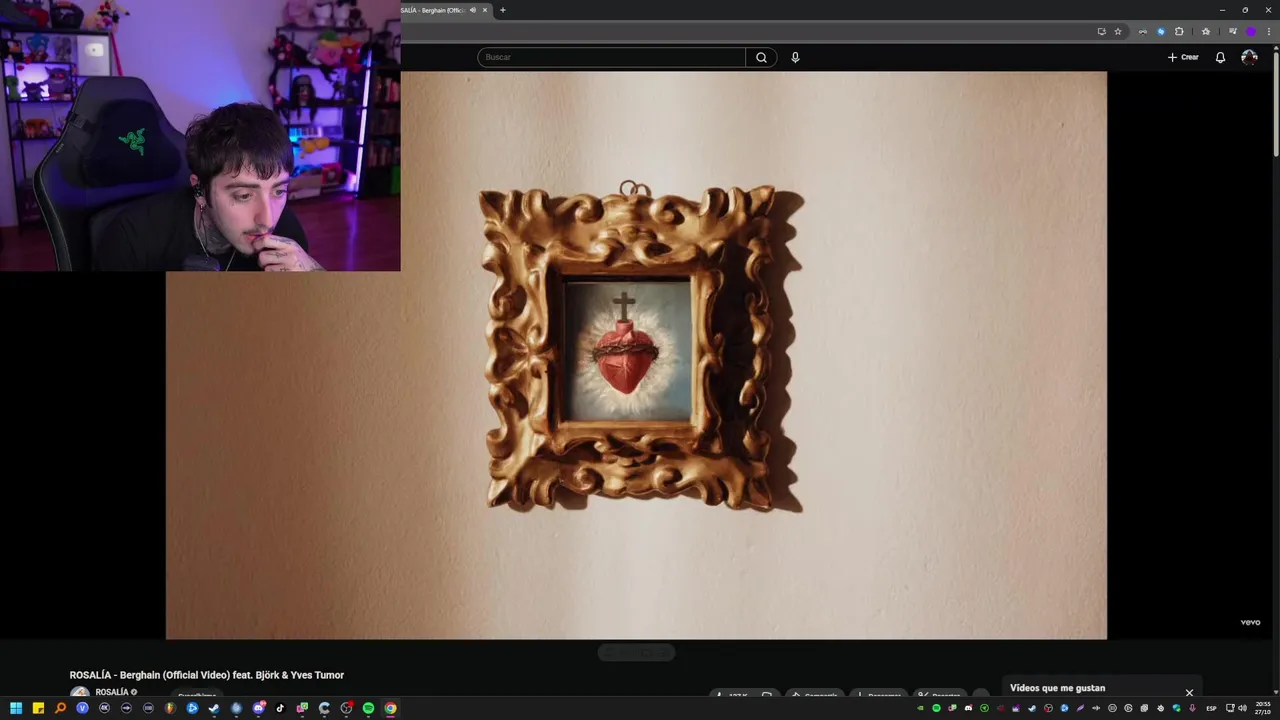Open Chrome three-dot menu
Screen dimensions: 1280x720
[x=1269, y=31]
